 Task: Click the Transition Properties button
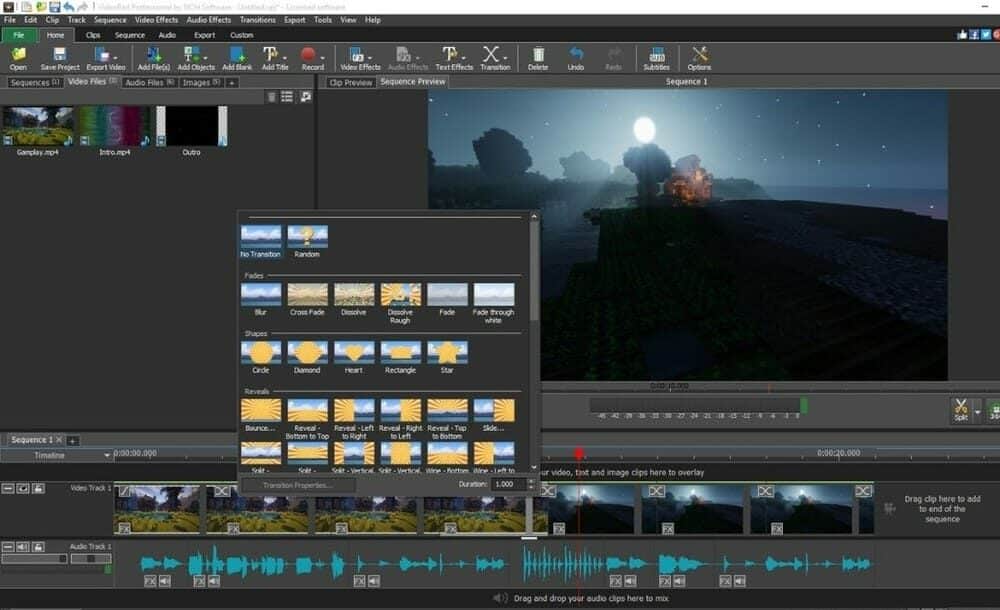click(x=297, y=485)
